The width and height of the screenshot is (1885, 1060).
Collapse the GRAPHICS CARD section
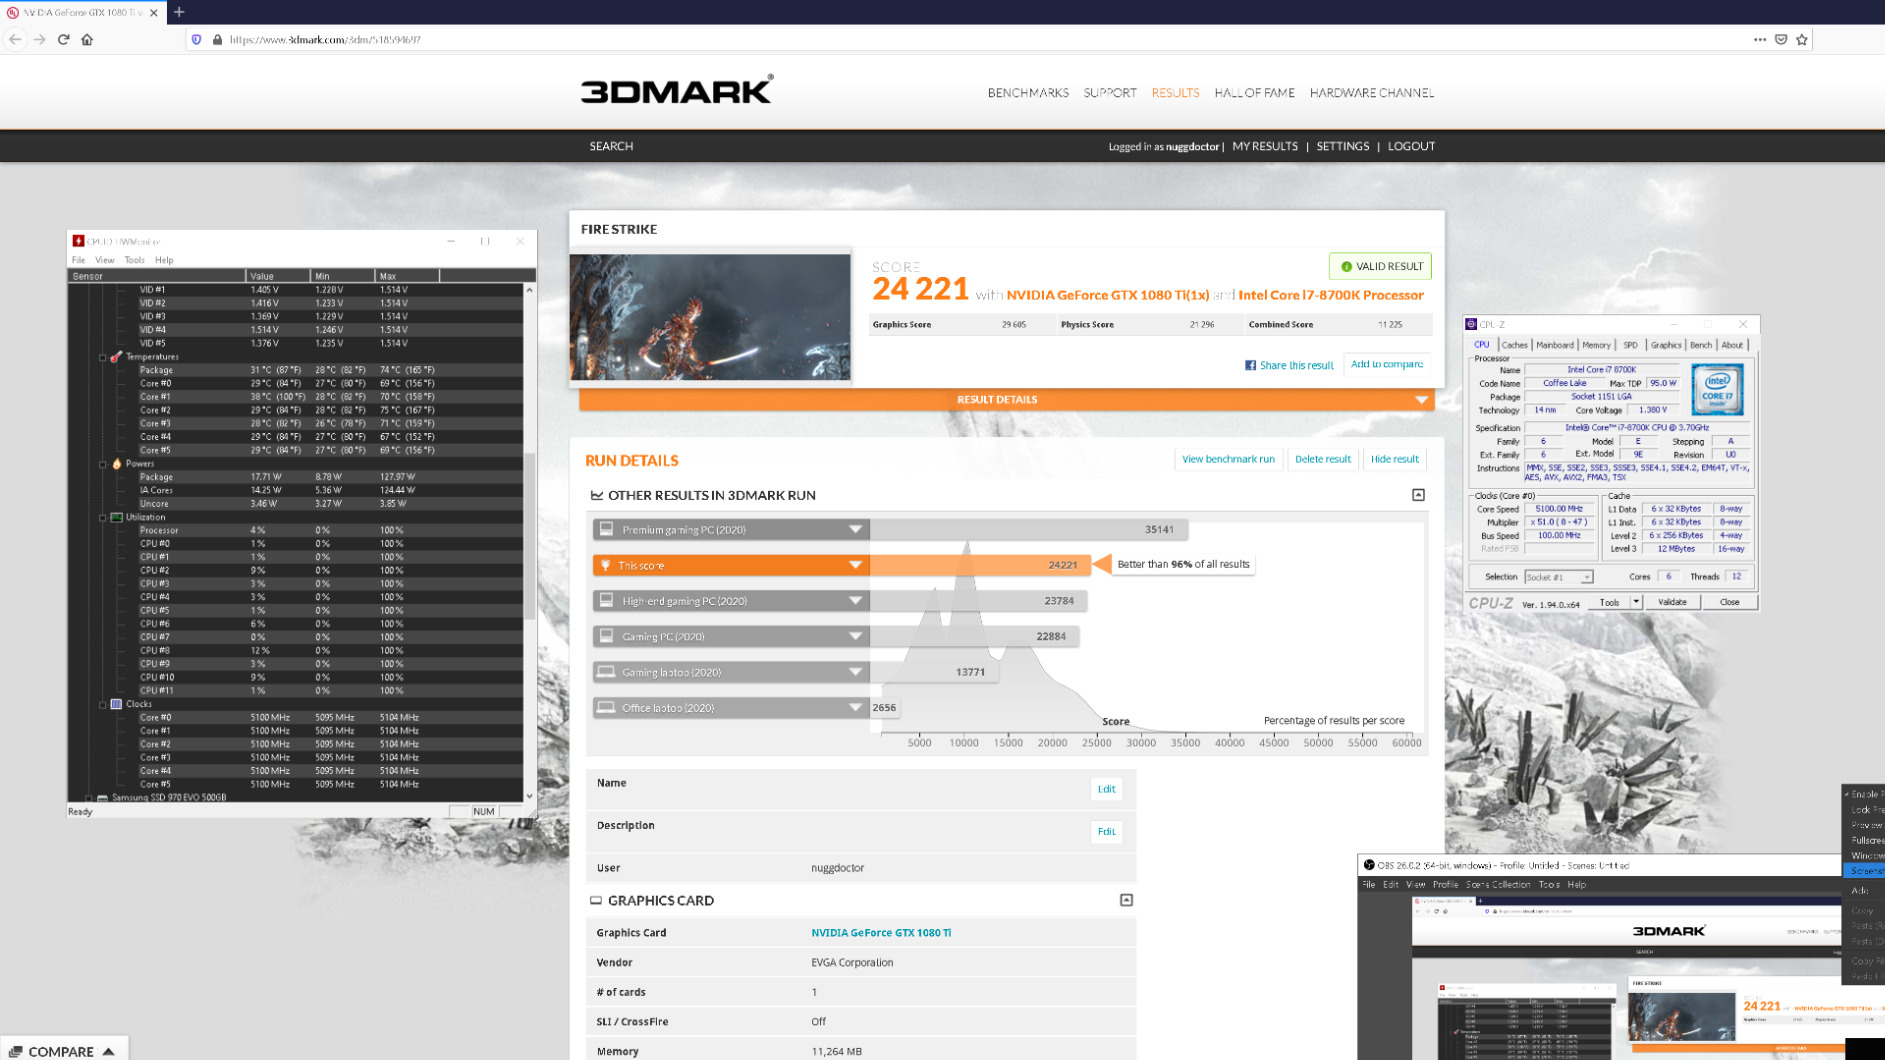[1126, 900]
